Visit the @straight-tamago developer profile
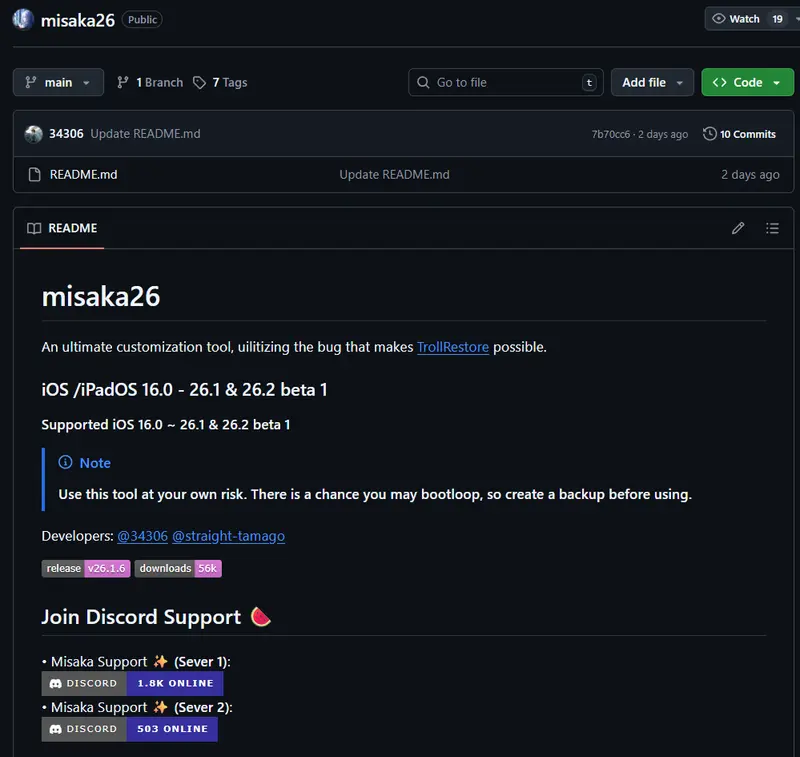This screenshot has width=800, height=757. click(x=228, y=536)
